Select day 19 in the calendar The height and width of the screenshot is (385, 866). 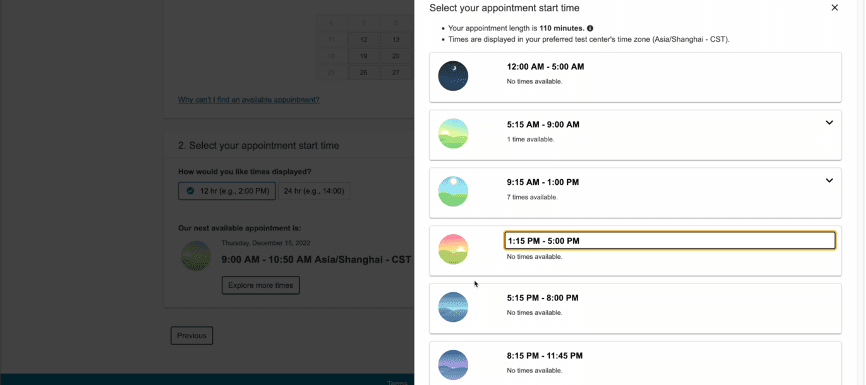tap(363, 56)
